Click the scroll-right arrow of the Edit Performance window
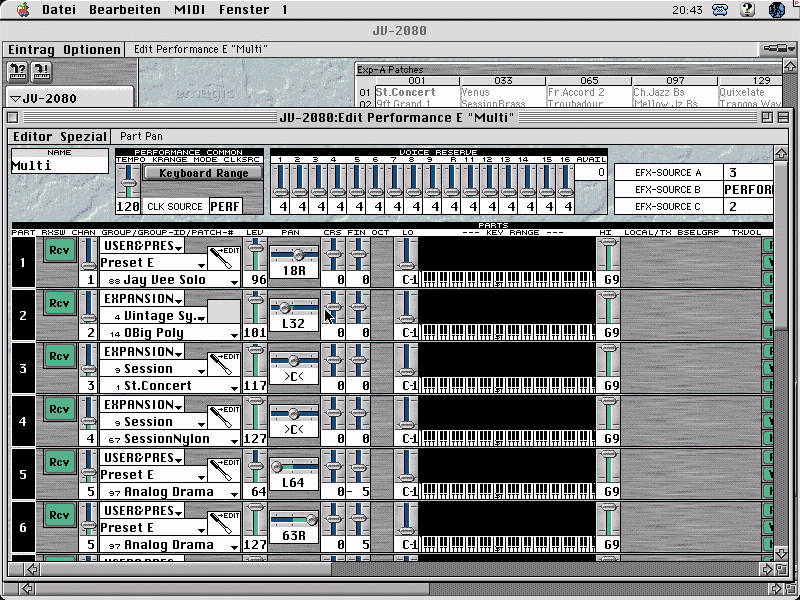800x600 pixels. [767, 569]
